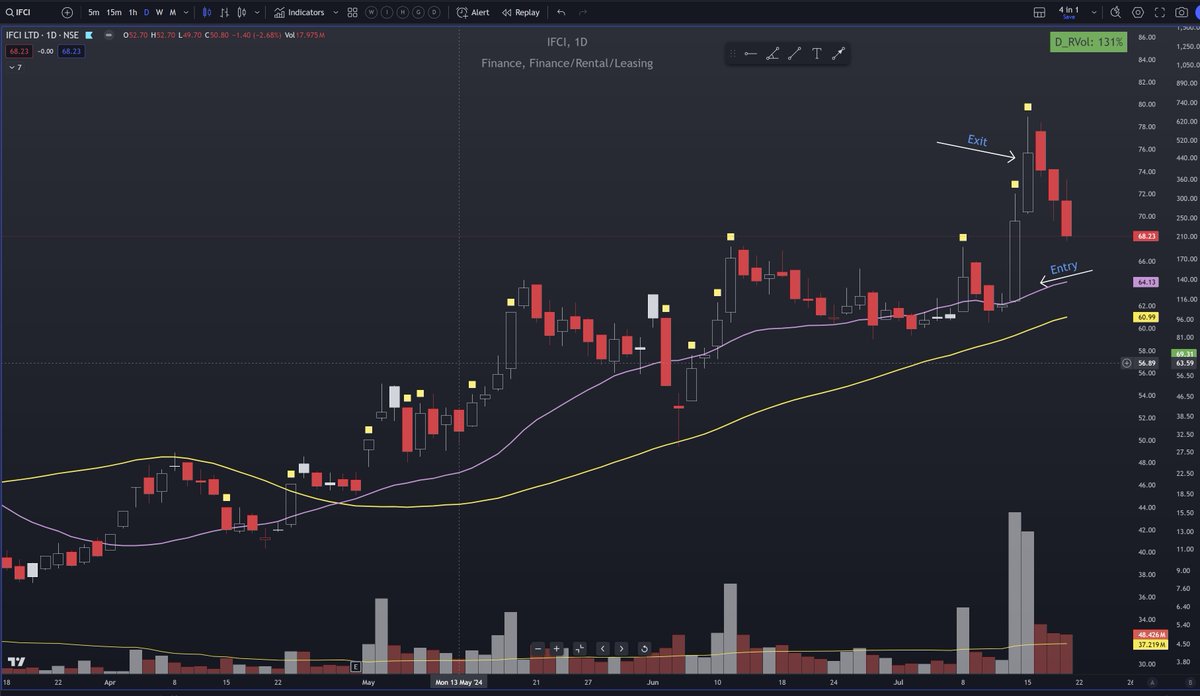This screenshot has height=696, width=1200.
Task: Start bar Replay mode
Action: pos(521,12)
